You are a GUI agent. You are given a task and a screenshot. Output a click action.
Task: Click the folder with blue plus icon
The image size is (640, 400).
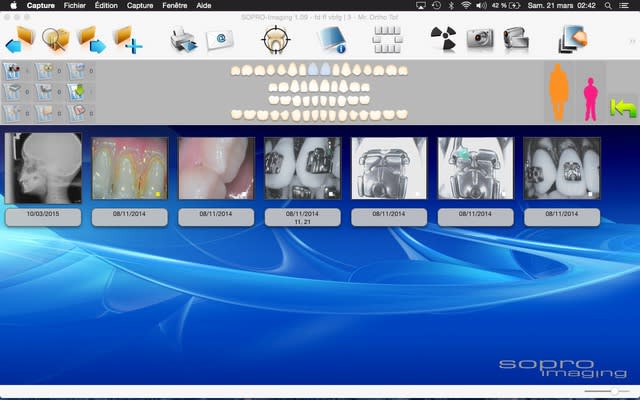(x=128, y=39)
